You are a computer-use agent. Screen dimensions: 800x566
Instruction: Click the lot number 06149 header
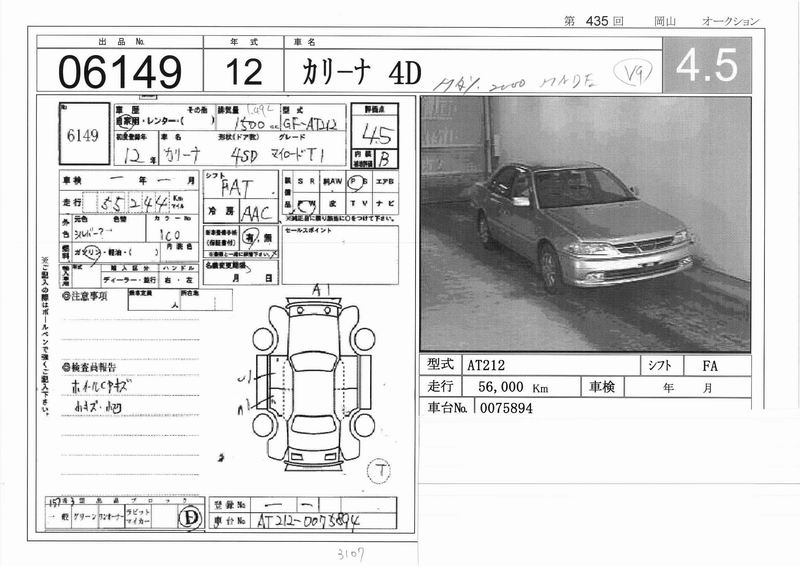click(120, 71)
